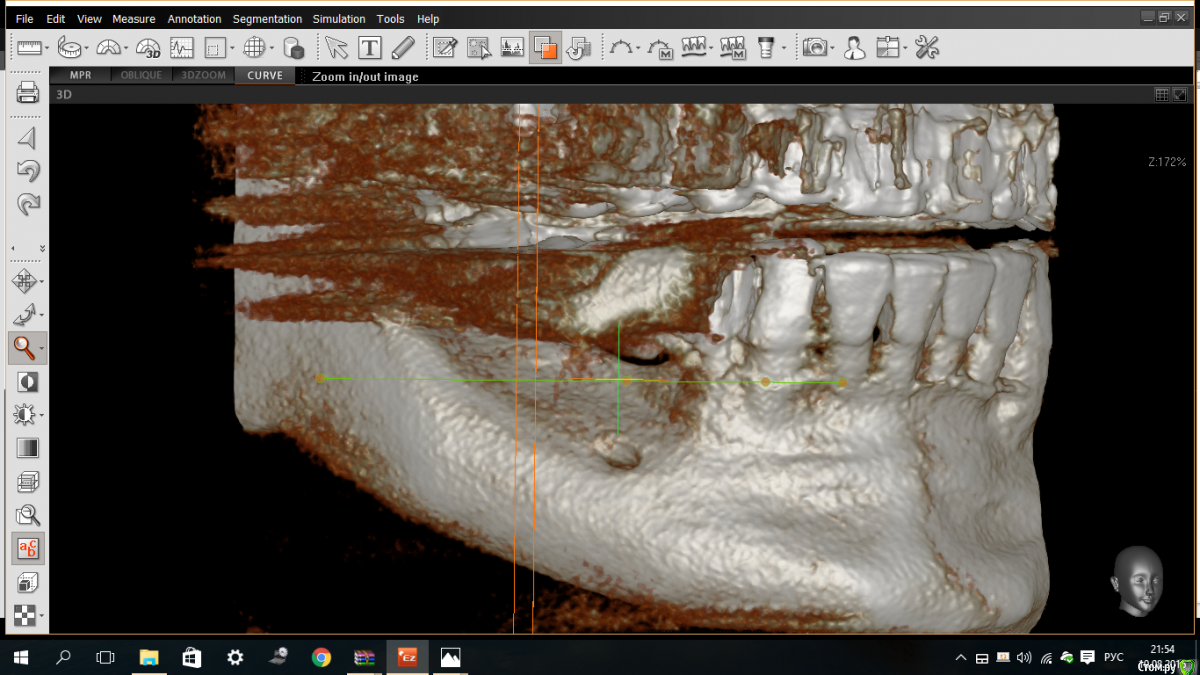Image resolution: width=1200 pixels, height=675 pixels.
Task: Toggle the orange overlapping squares mode
Action: click(x=545, y=47)
